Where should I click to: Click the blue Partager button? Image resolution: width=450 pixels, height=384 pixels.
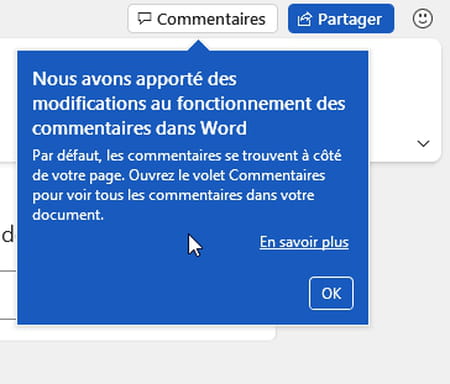341,19
